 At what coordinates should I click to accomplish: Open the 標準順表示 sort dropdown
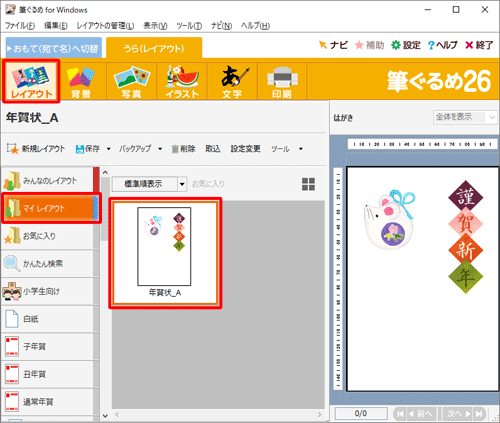[x=149, y=184]
